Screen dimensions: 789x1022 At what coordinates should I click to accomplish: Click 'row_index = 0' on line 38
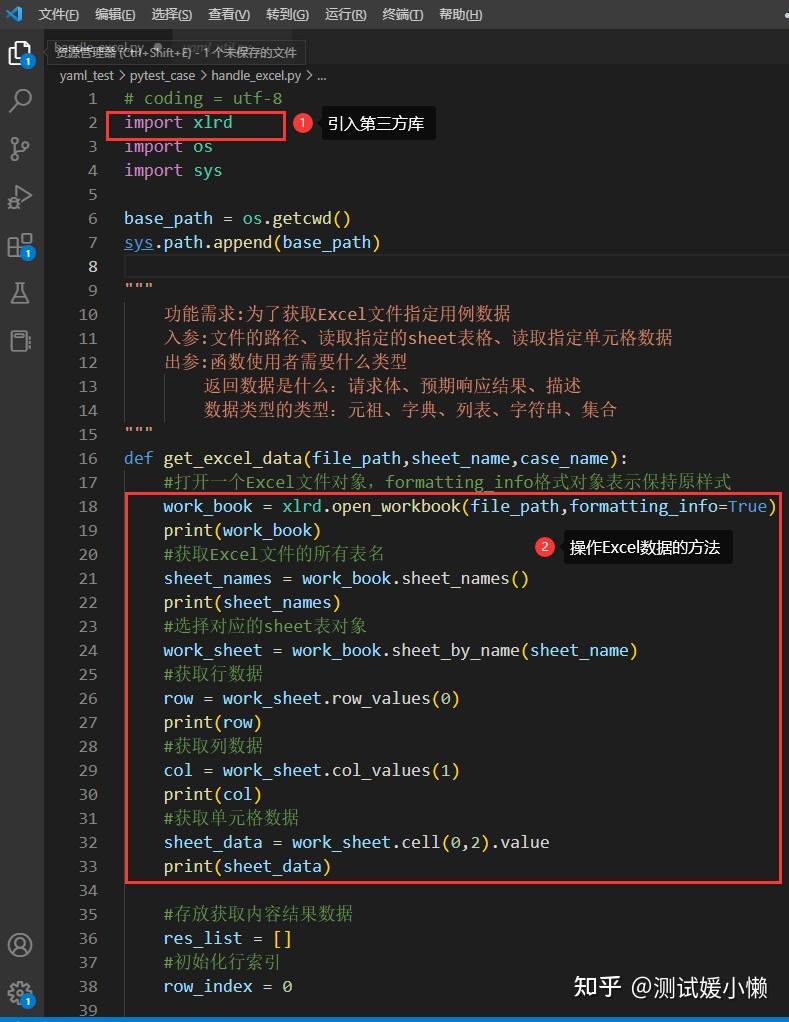(227, 986)
